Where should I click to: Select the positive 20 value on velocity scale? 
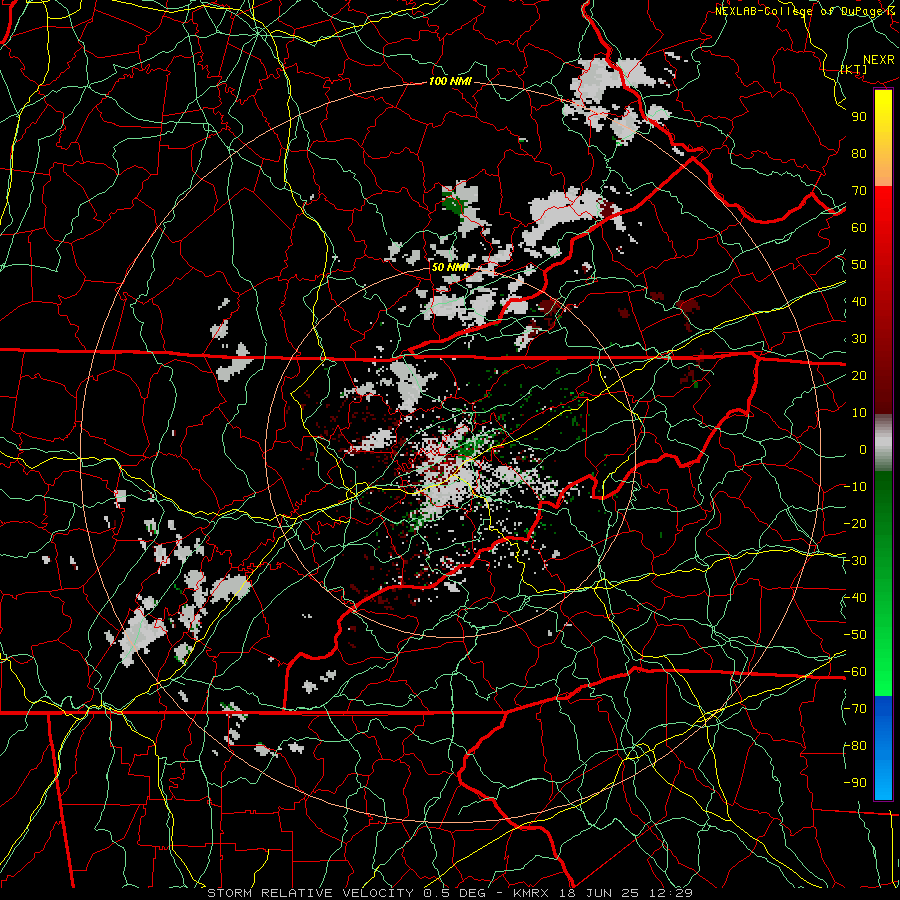(x=859, y=375)
